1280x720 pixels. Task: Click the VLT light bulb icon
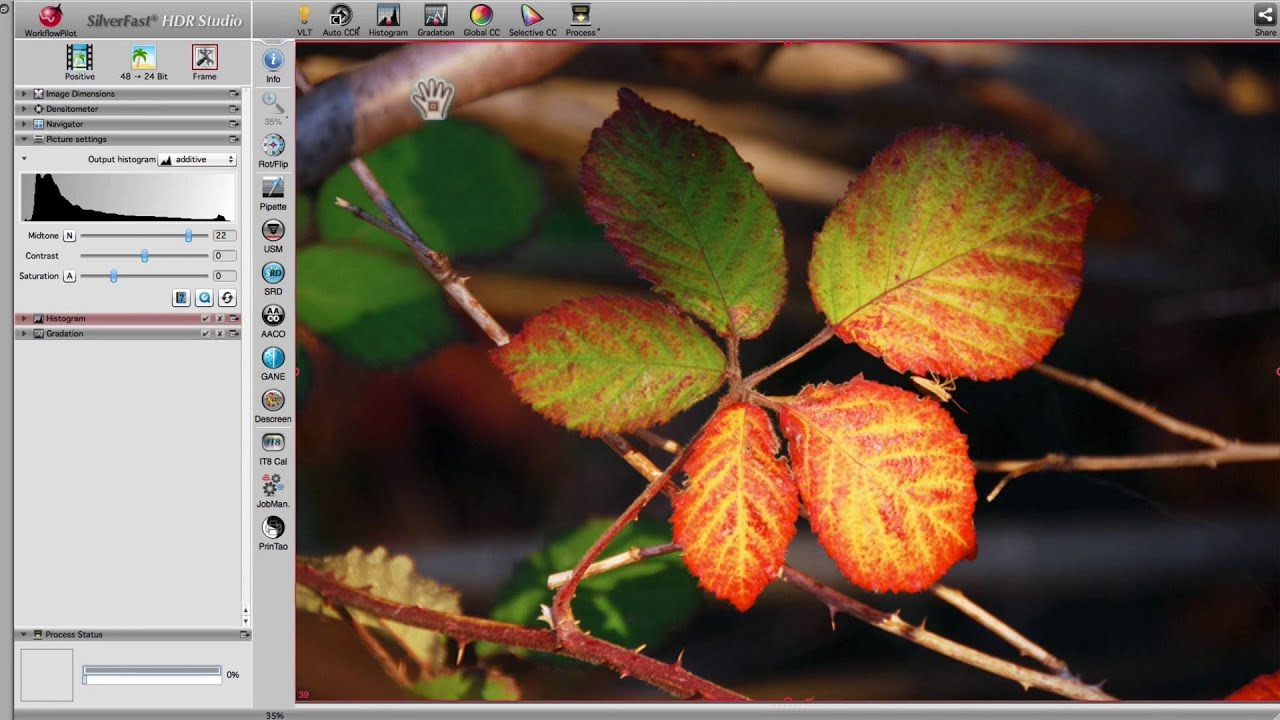point(305,15)
